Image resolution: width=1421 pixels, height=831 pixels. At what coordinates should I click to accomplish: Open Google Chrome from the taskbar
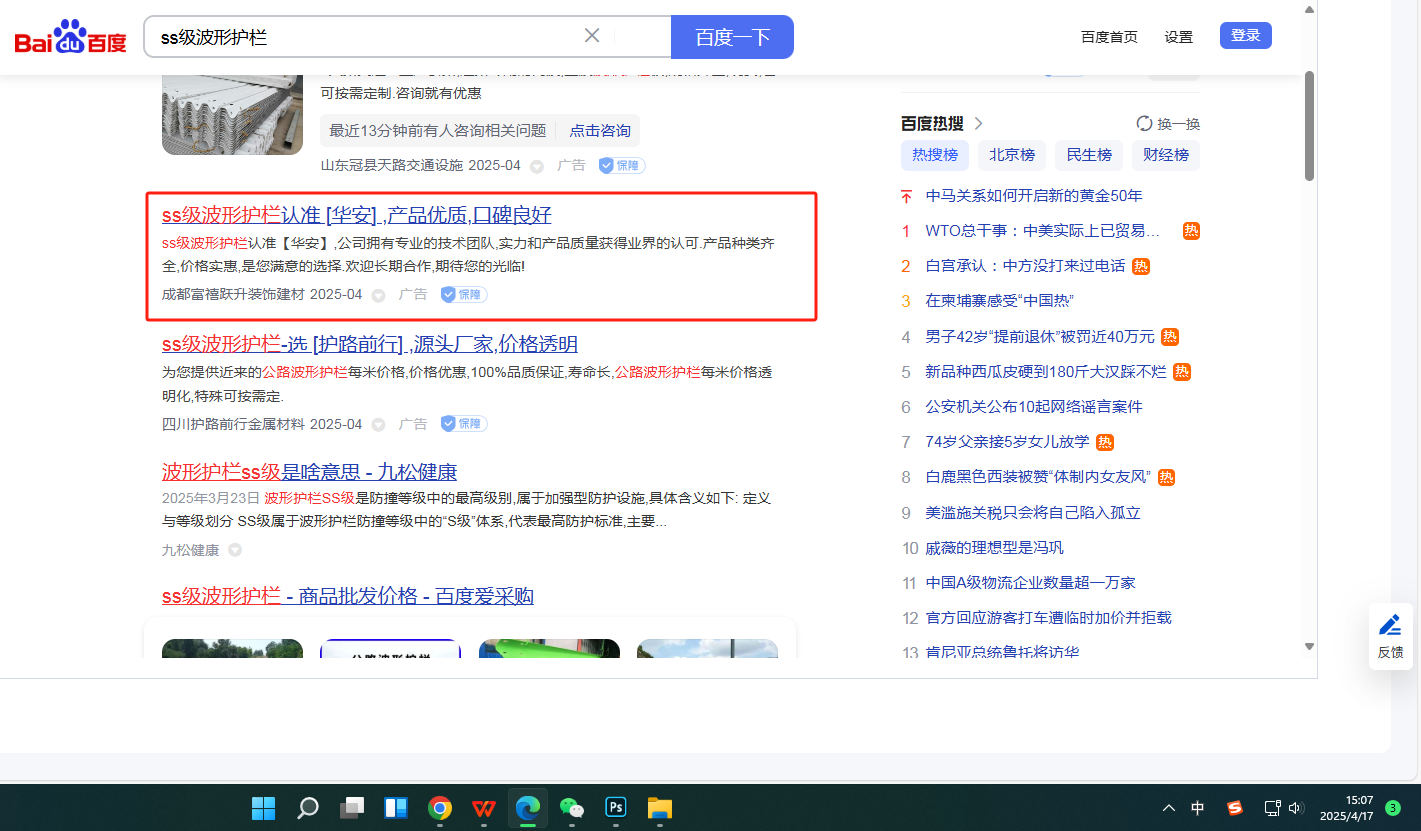click(x=440, y=807)
